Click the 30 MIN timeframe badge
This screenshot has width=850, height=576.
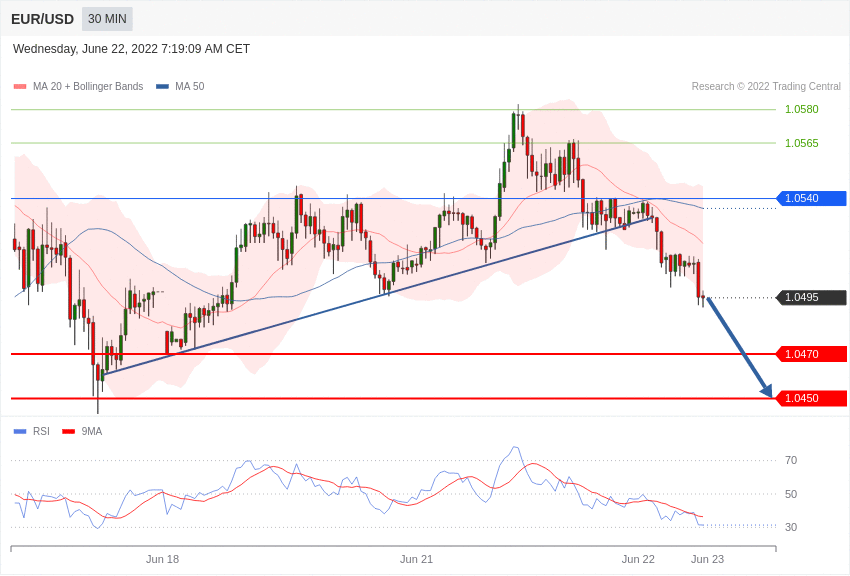coord(107,19)
